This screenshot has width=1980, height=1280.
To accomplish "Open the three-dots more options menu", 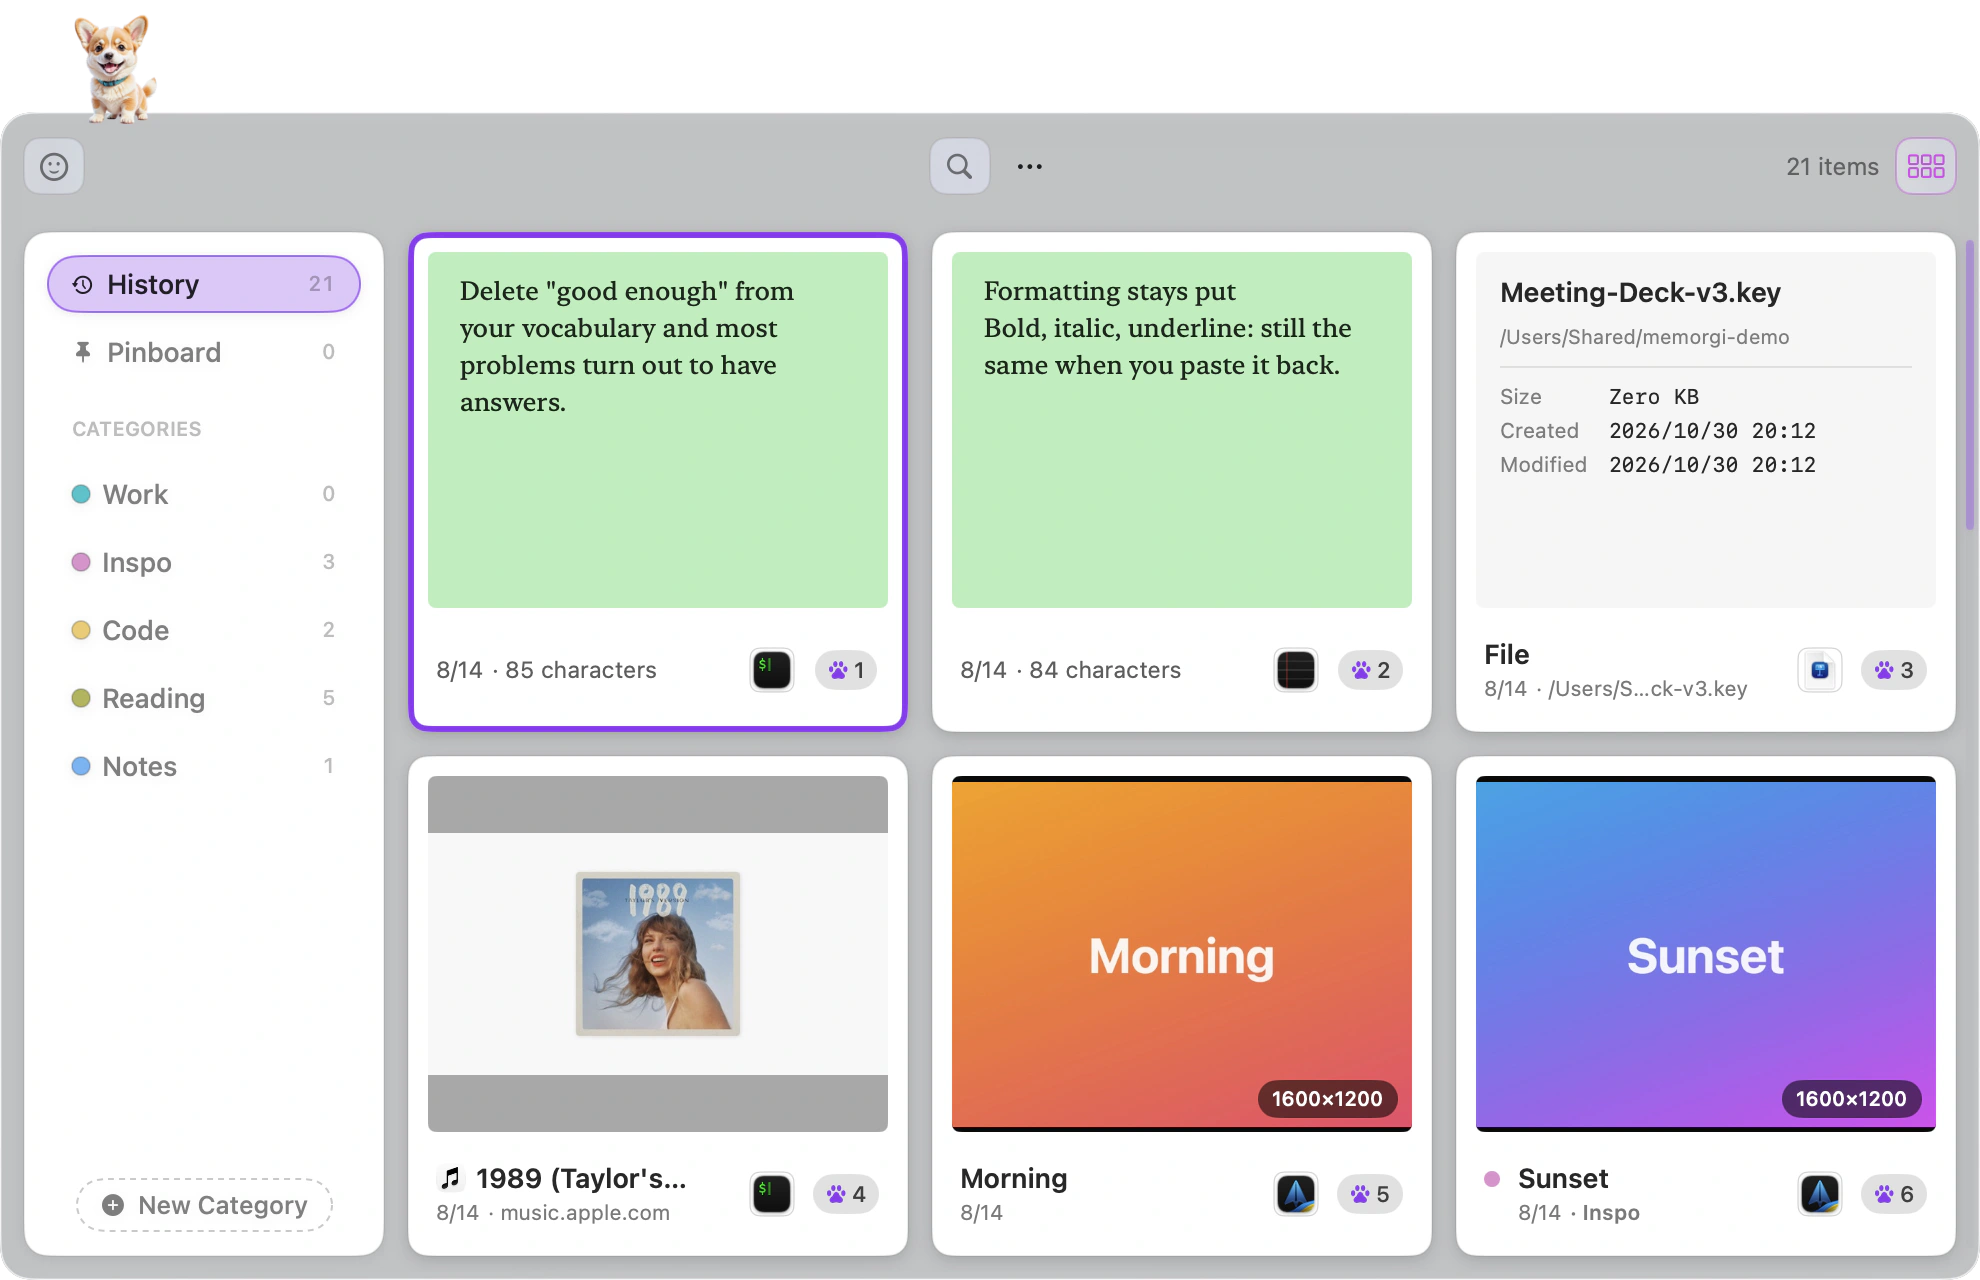I will point(1029,166).
